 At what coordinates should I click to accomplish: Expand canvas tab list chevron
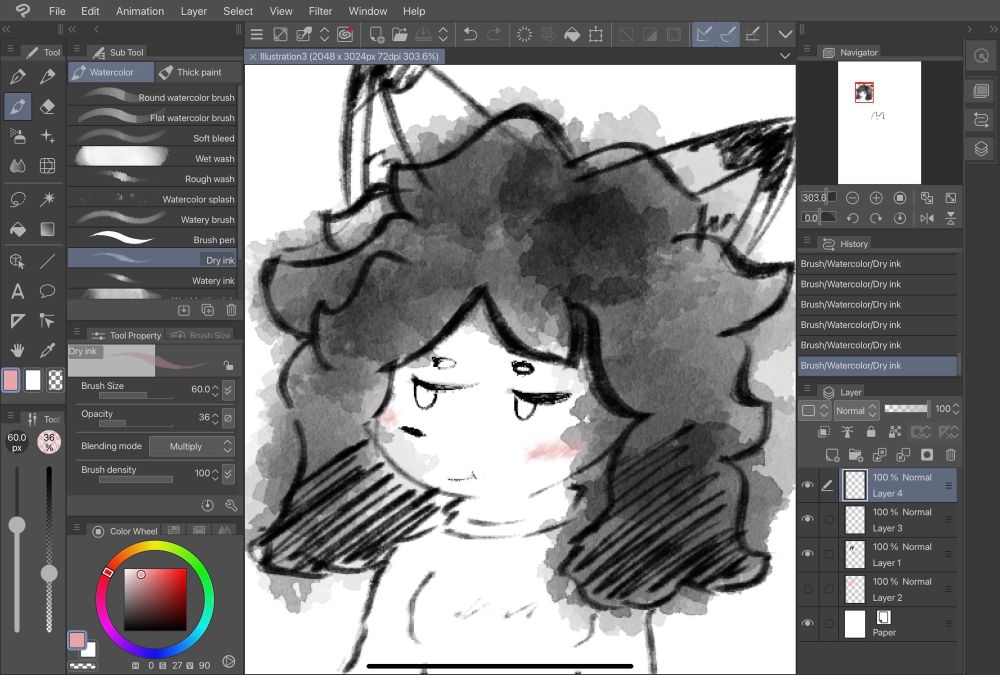click(x=785, y=56)
